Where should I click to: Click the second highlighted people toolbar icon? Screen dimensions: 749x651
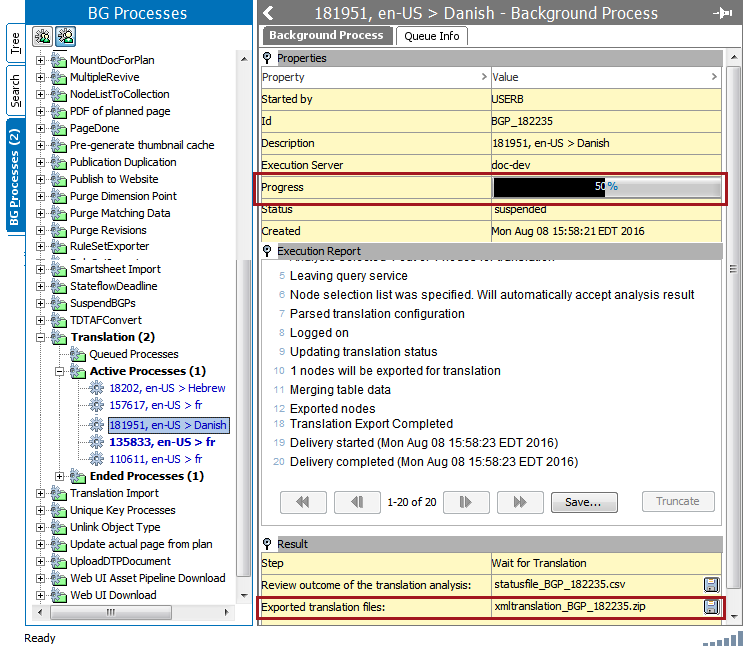(x=65, y=37)
